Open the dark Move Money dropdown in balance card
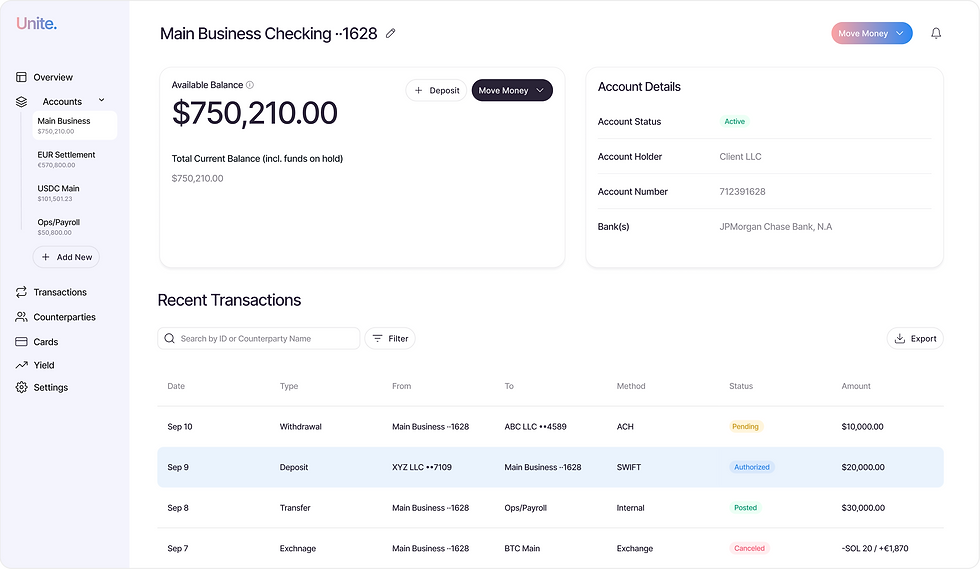 512,90
